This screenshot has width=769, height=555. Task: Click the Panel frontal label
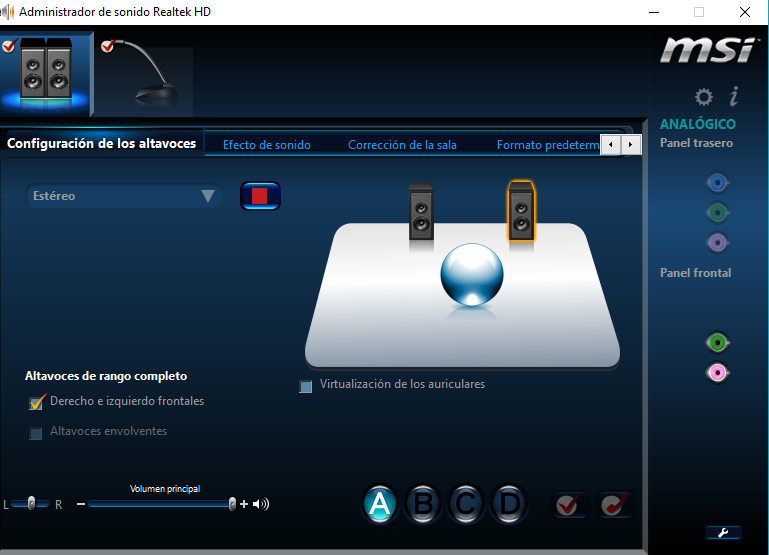pos(695,273)
